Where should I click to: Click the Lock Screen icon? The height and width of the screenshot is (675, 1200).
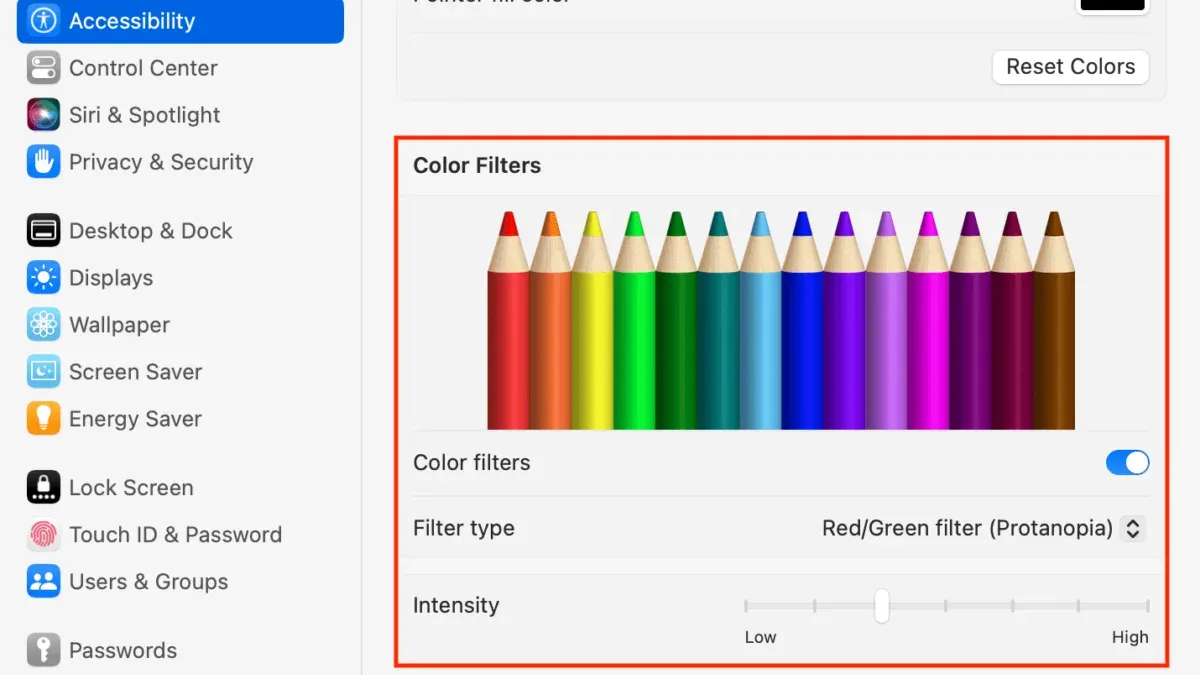click(43, 488)
